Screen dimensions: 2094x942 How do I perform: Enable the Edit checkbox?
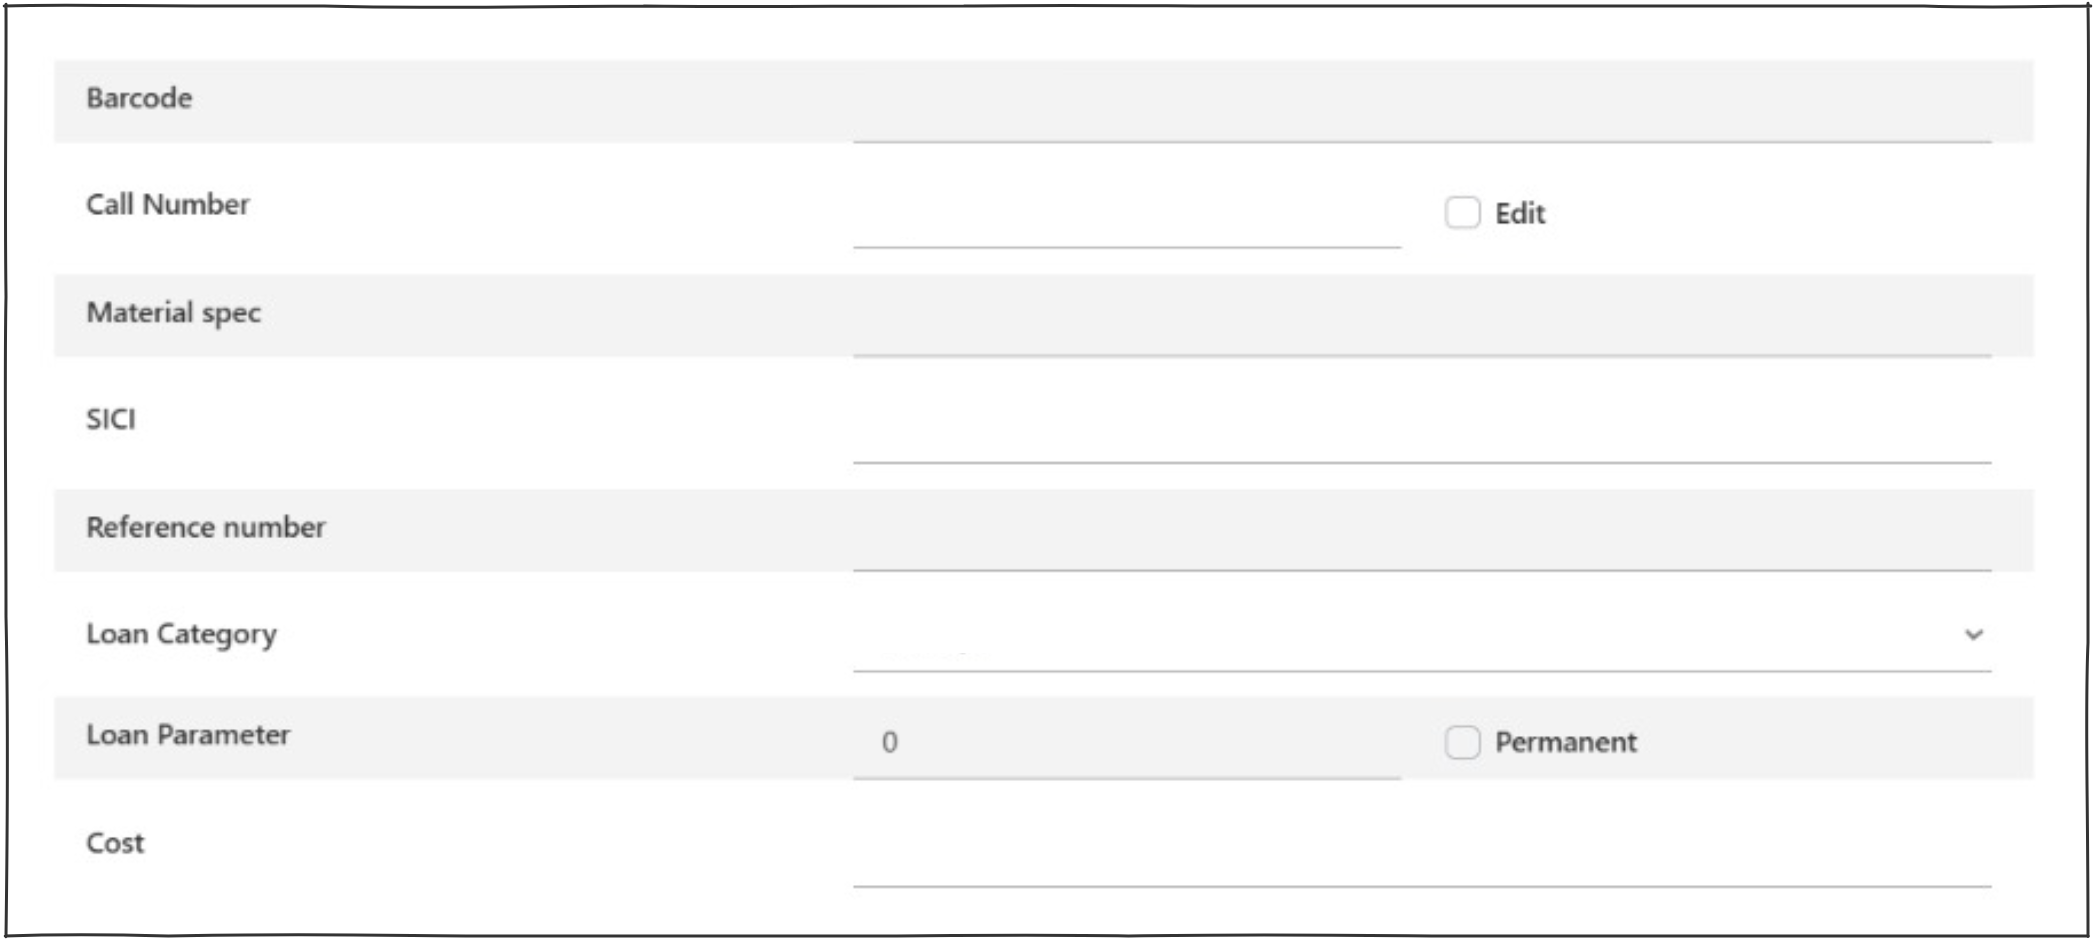[1462, 213]
